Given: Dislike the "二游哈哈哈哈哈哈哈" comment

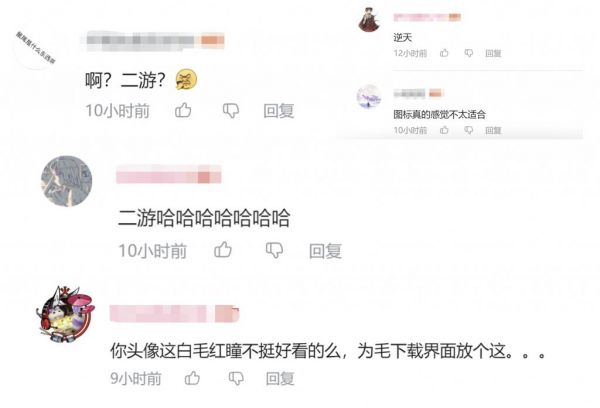Looking at the screenshot, I should [274, 250].
